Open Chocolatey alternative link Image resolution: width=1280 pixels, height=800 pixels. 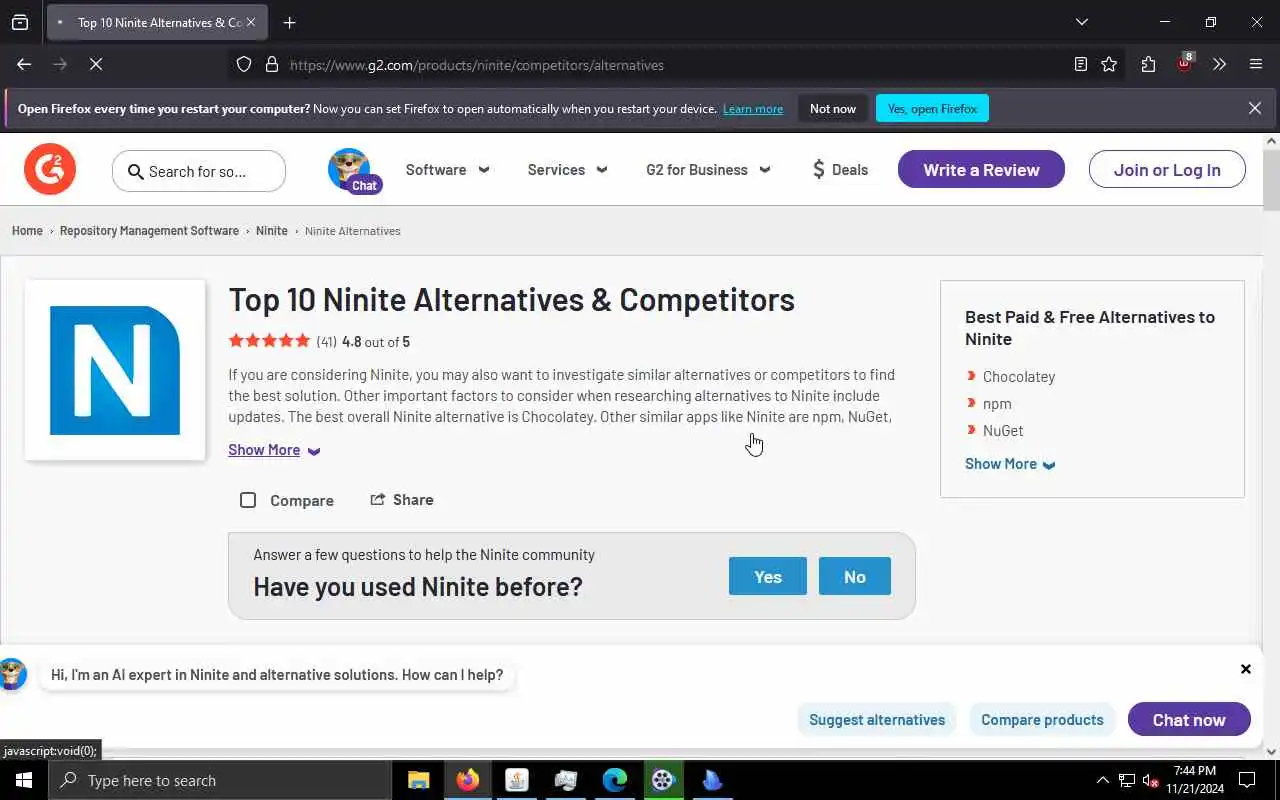click(x=1019, y=377)
